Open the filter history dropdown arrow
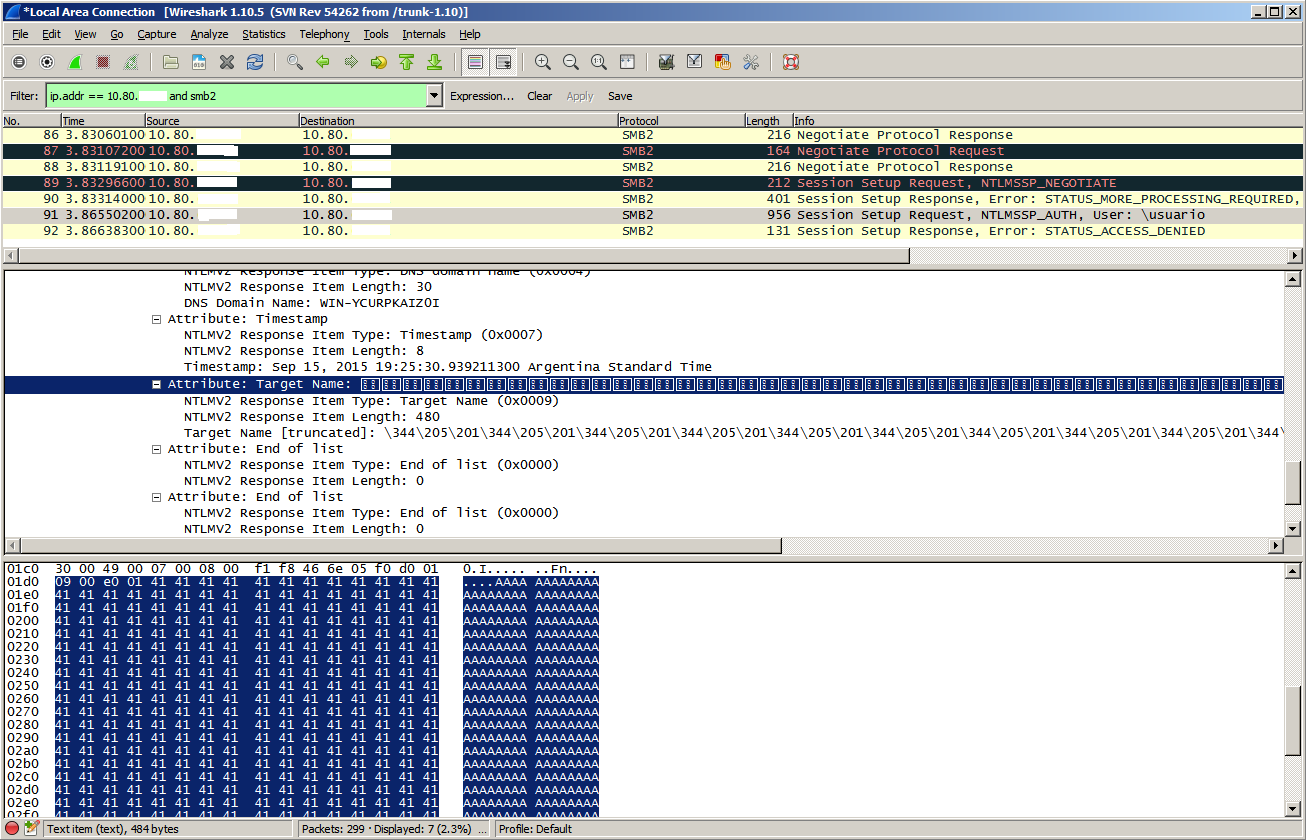 (x=434, y=96)
